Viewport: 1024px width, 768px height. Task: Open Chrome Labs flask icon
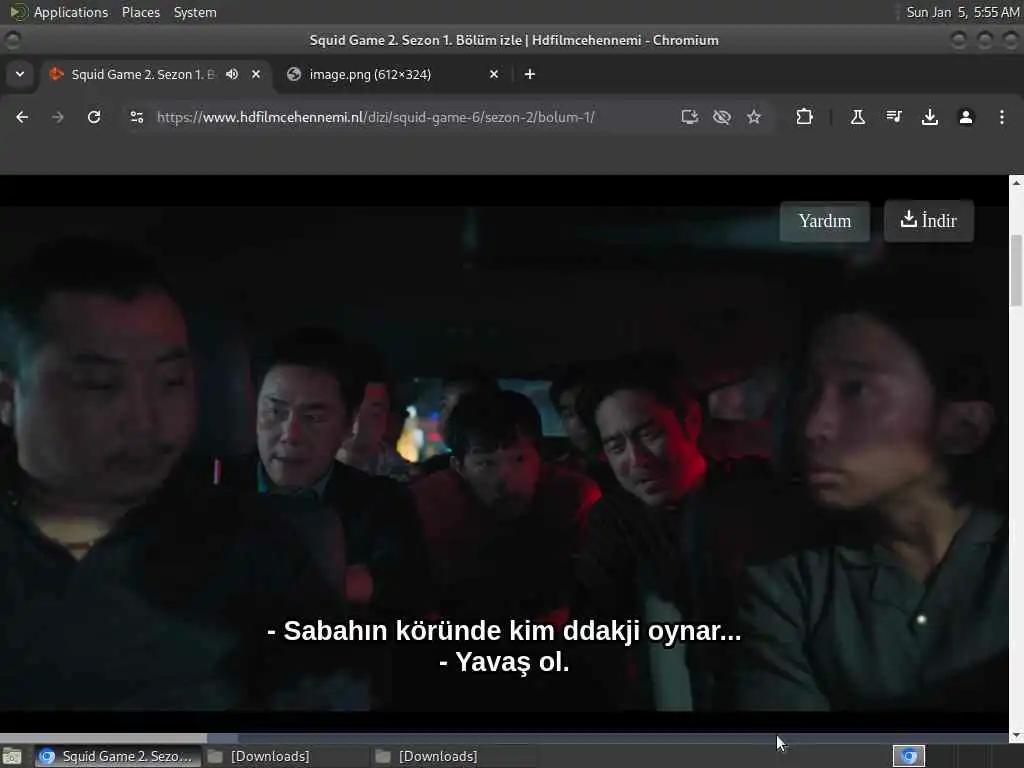coord(857,117)
